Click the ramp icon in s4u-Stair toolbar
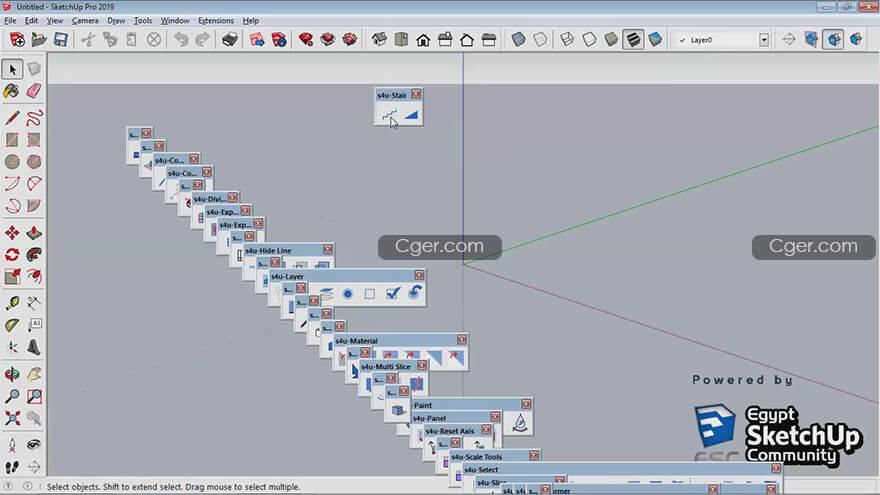The width and height of the screenshot is (880, 495). [x=411, y=115]
